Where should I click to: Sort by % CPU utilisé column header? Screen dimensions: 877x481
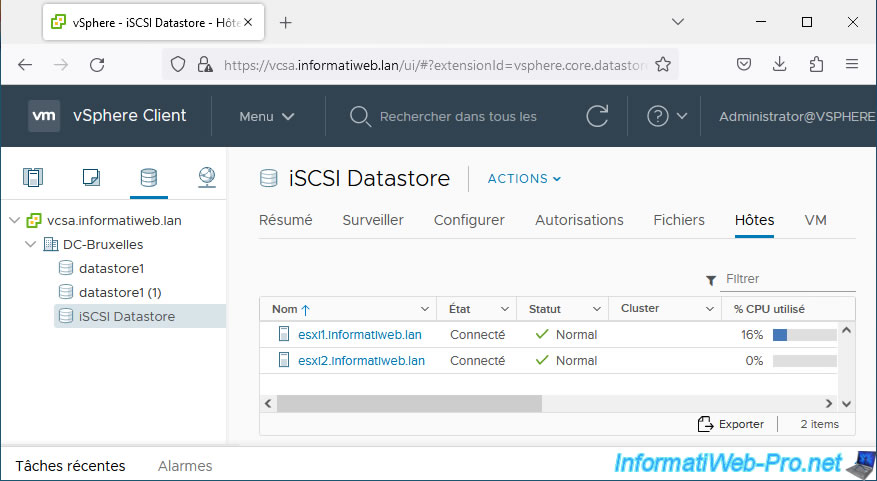[769, 309]
